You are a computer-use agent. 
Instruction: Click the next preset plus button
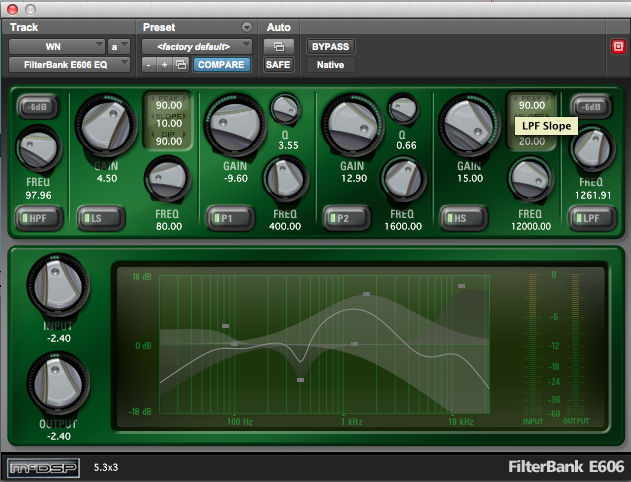(x=165, y=65)
